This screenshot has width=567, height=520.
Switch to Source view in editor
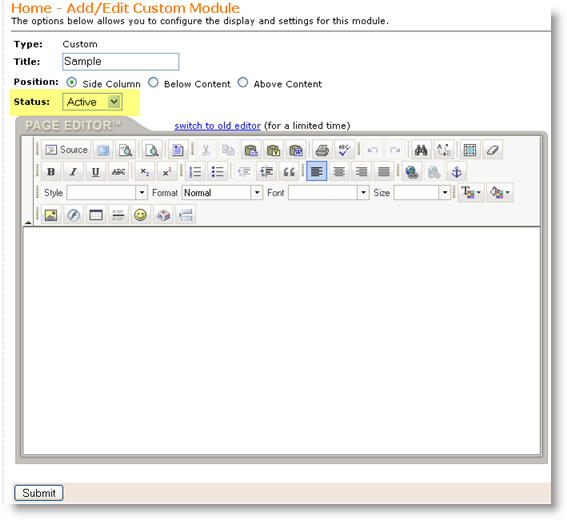(x=67, y=150)
